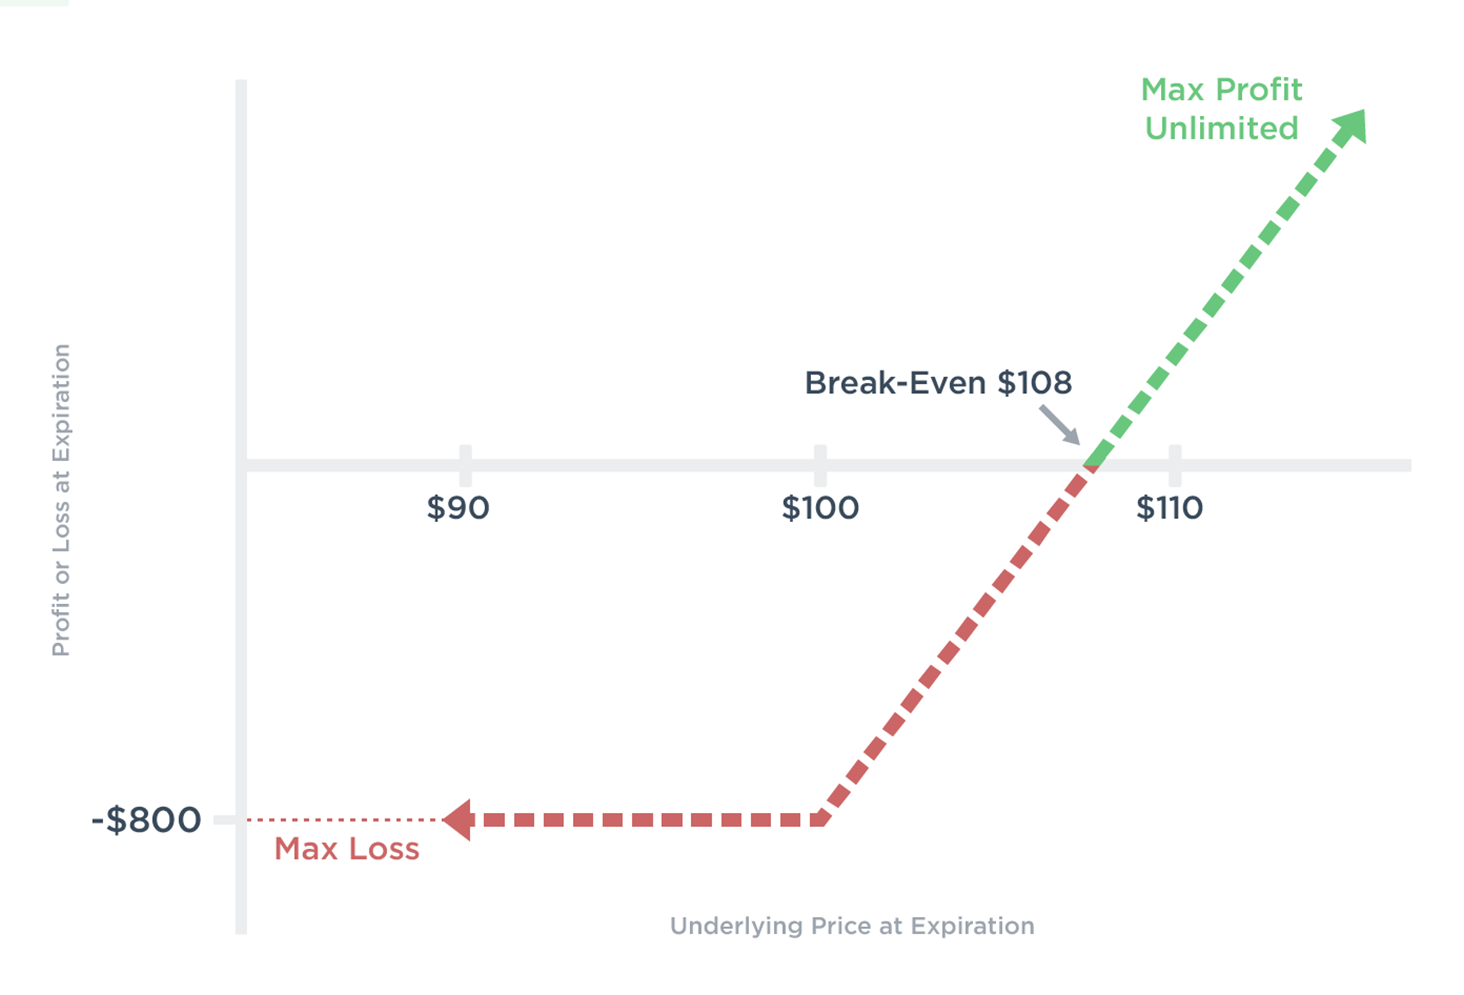
Task: Click the red arrowhead pointing left
Action: [x=458, y=820]
